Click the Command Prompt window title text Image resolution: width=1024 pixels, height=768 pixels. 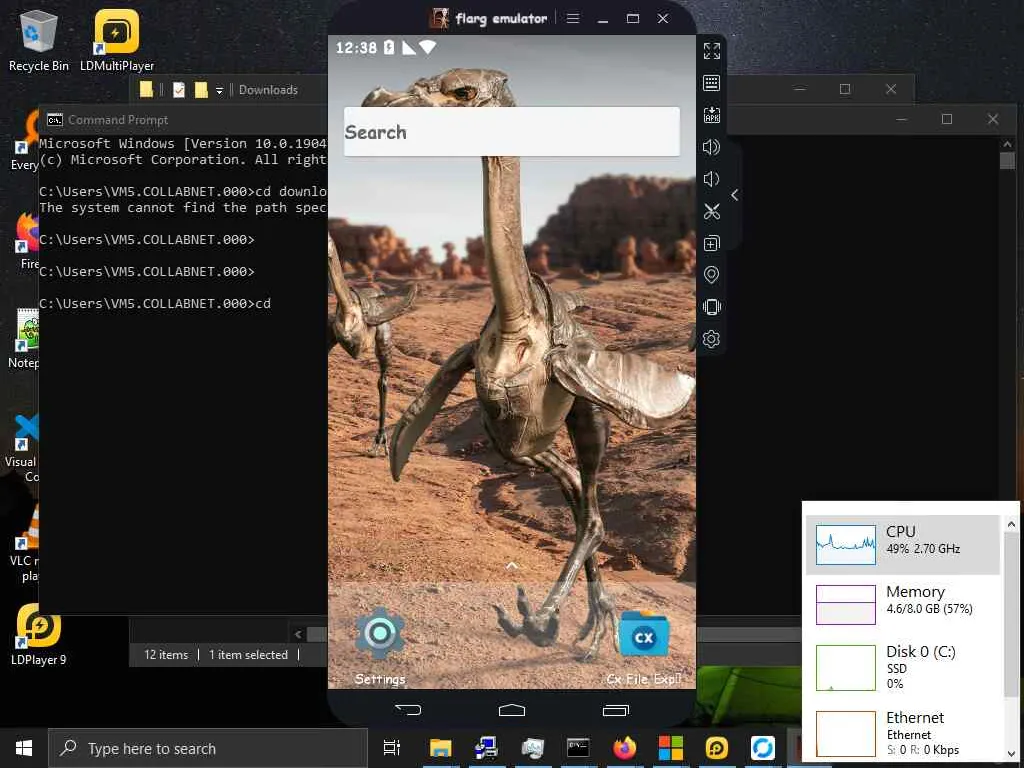click(x=118, y=120)
